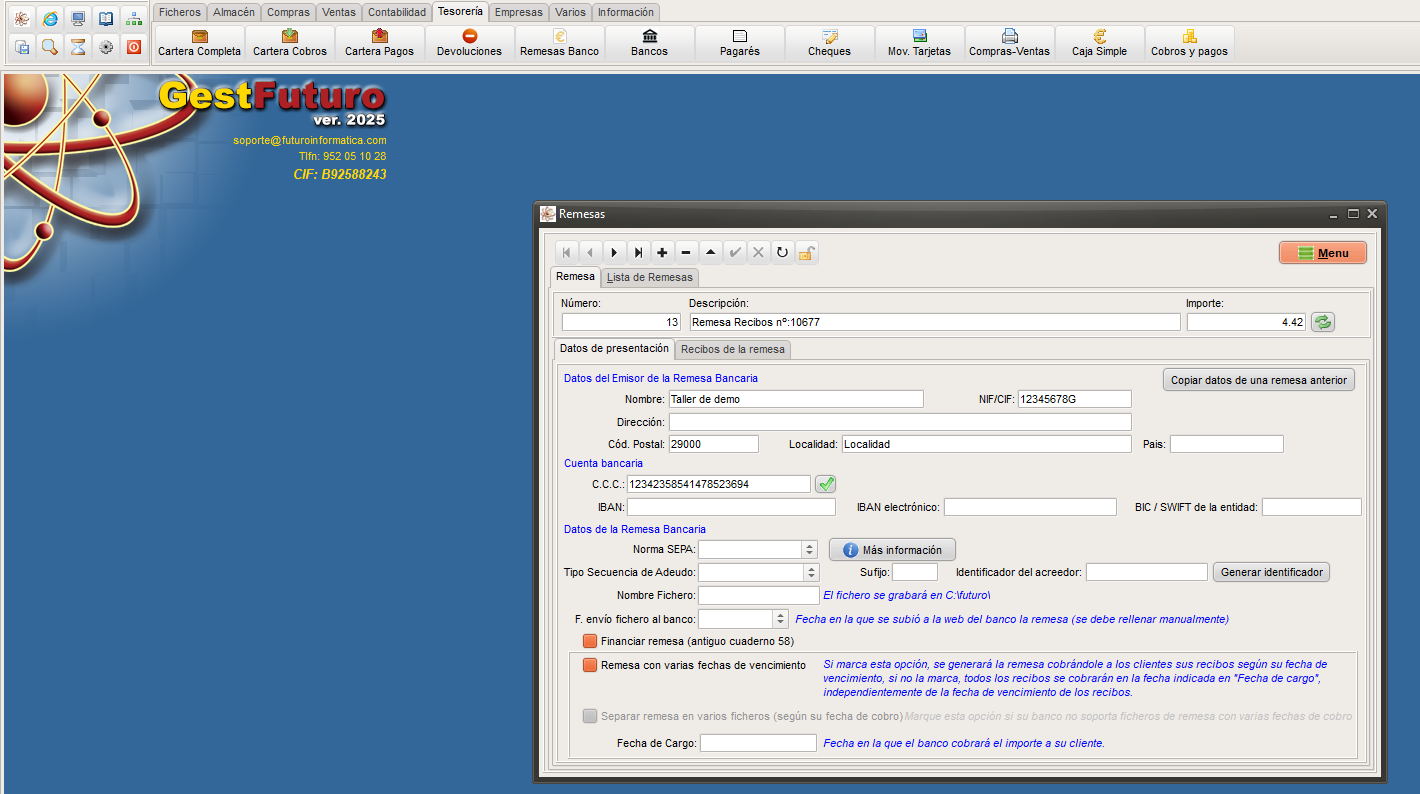Enable Financiar remesa checkbox

[x=590, y=641]
